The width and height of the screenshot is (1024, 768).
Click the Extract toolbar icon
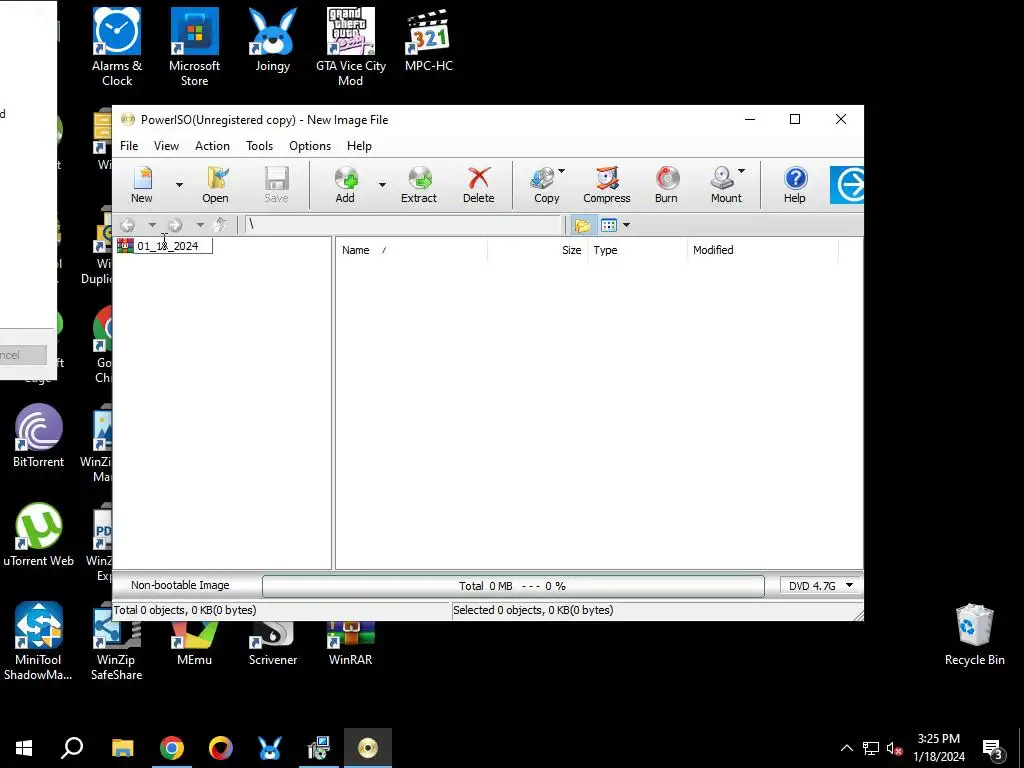pyautogui.click(x=419, y=185)
